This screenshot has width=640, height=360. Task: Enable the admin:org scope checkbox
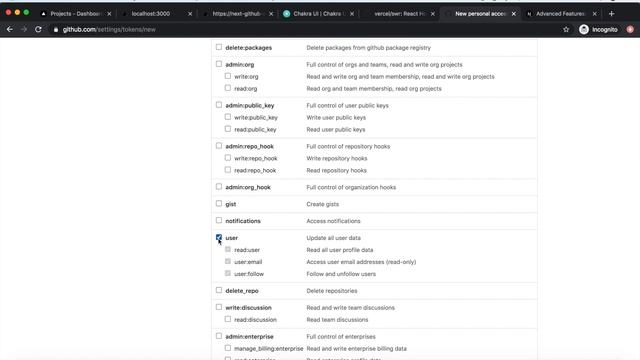pyautogui.click(x=219, y=64)
